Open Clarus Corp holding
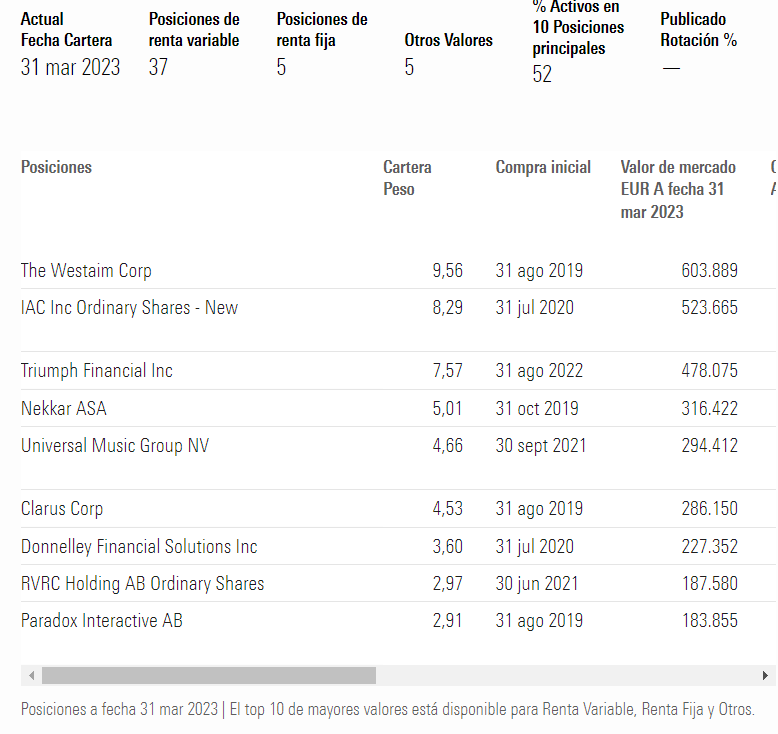Viewport: 778px width, 734px height. coord(62,509)
